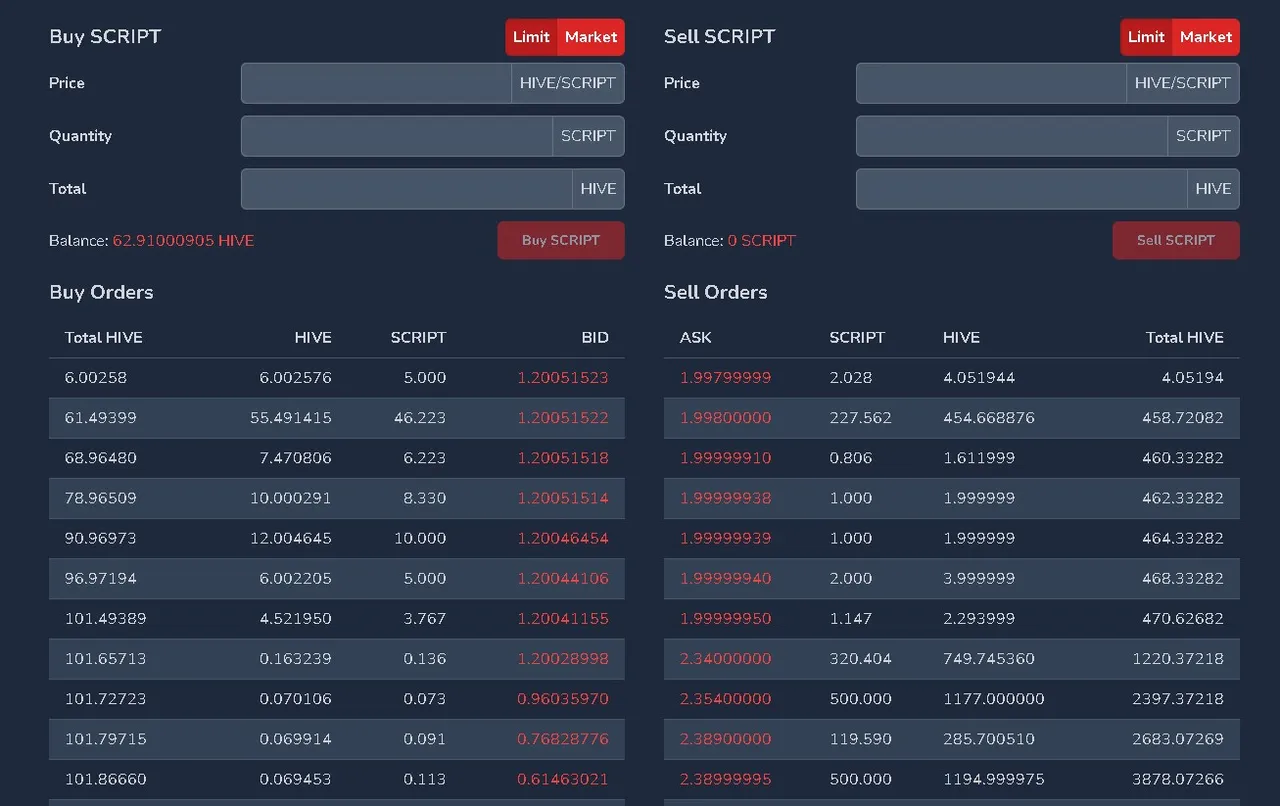Select ask price 1.99999910
This screenshot has width=1280, height=806.
726,458
